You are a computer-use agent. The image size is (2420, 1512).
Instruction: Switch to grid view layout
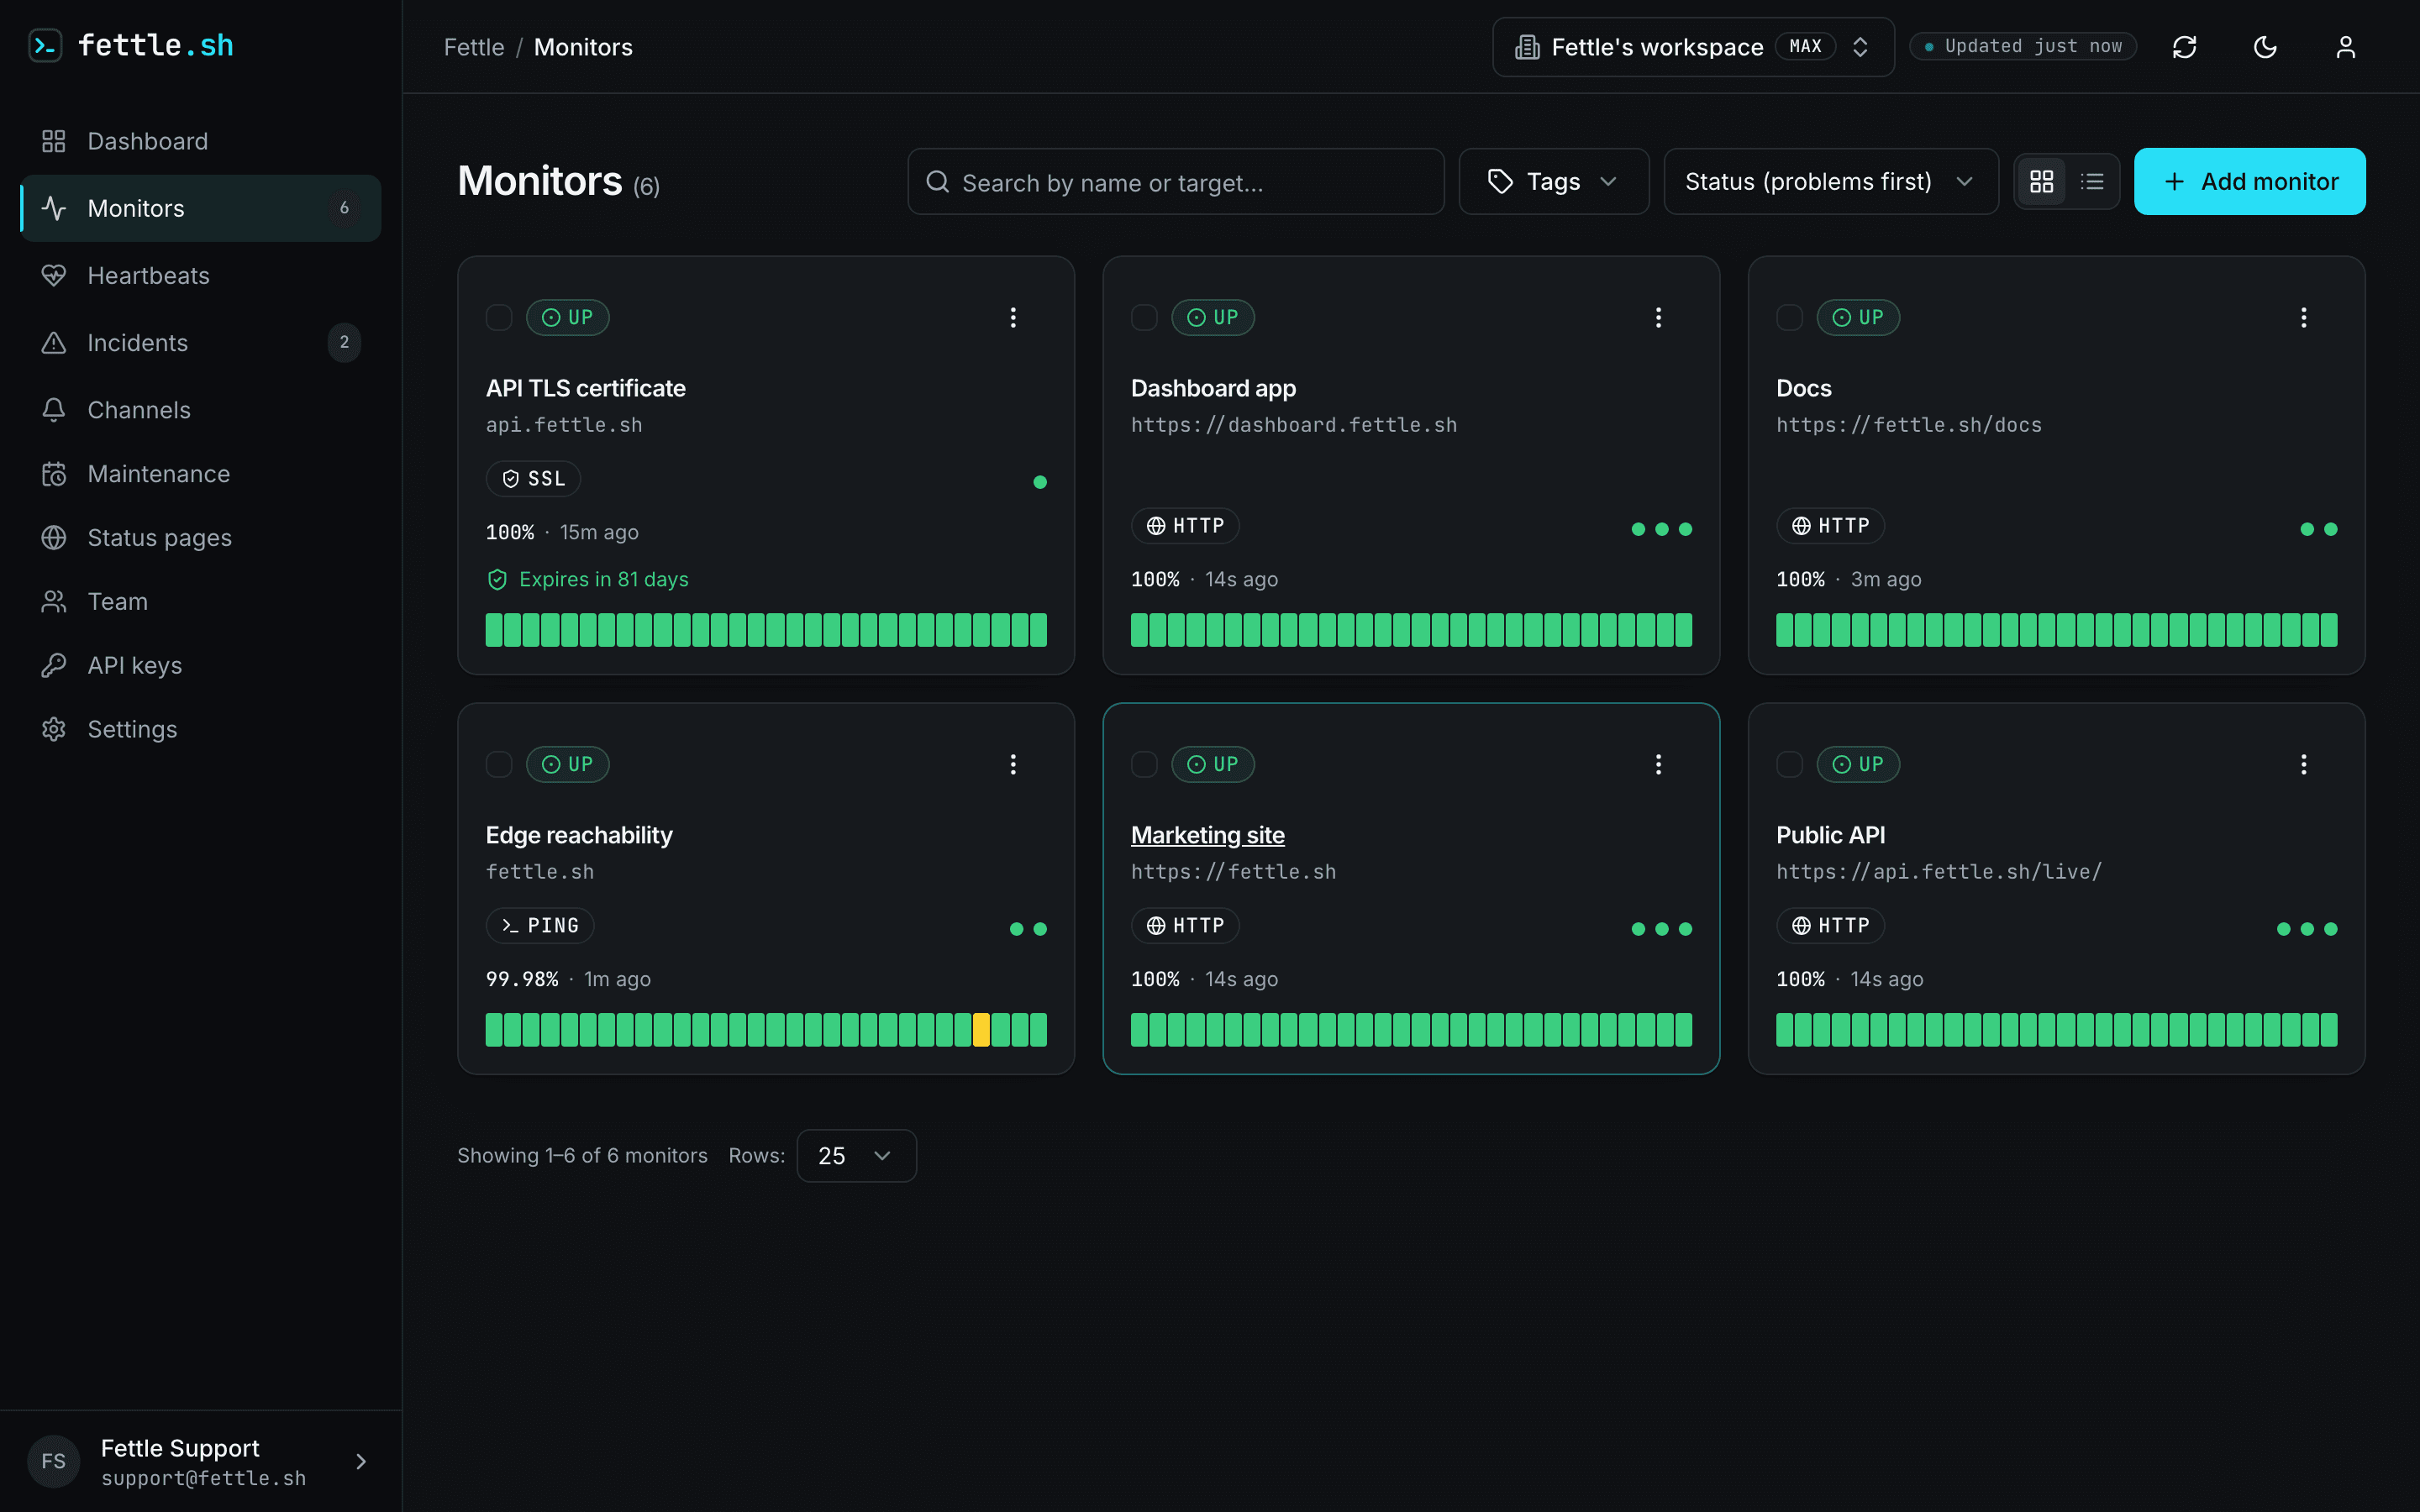(2042, 182)
